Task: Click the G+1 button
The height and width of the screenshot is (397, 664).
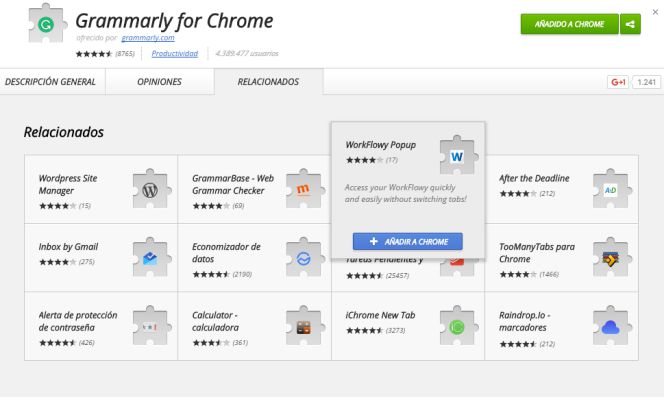Action: pyautogui.click(x=618, y=82)
